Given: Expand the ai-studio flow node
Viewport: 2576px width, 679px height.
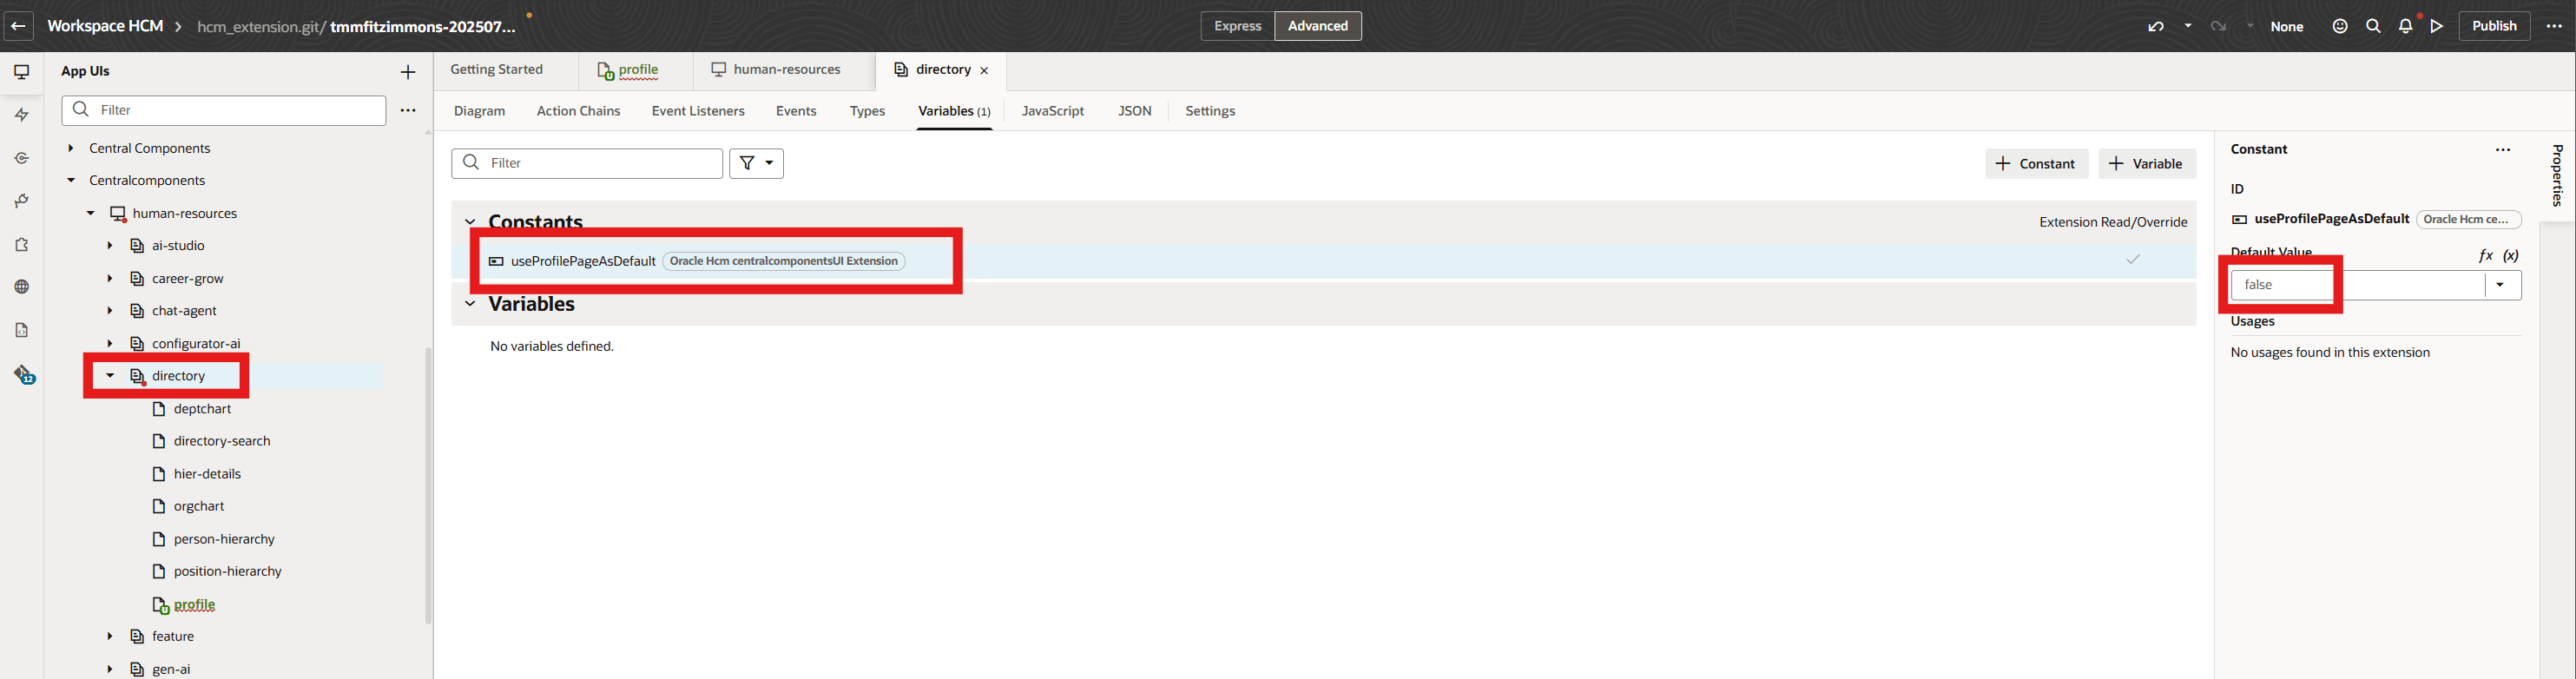Looking at the screenshot, I should click(x=110, y=246).
